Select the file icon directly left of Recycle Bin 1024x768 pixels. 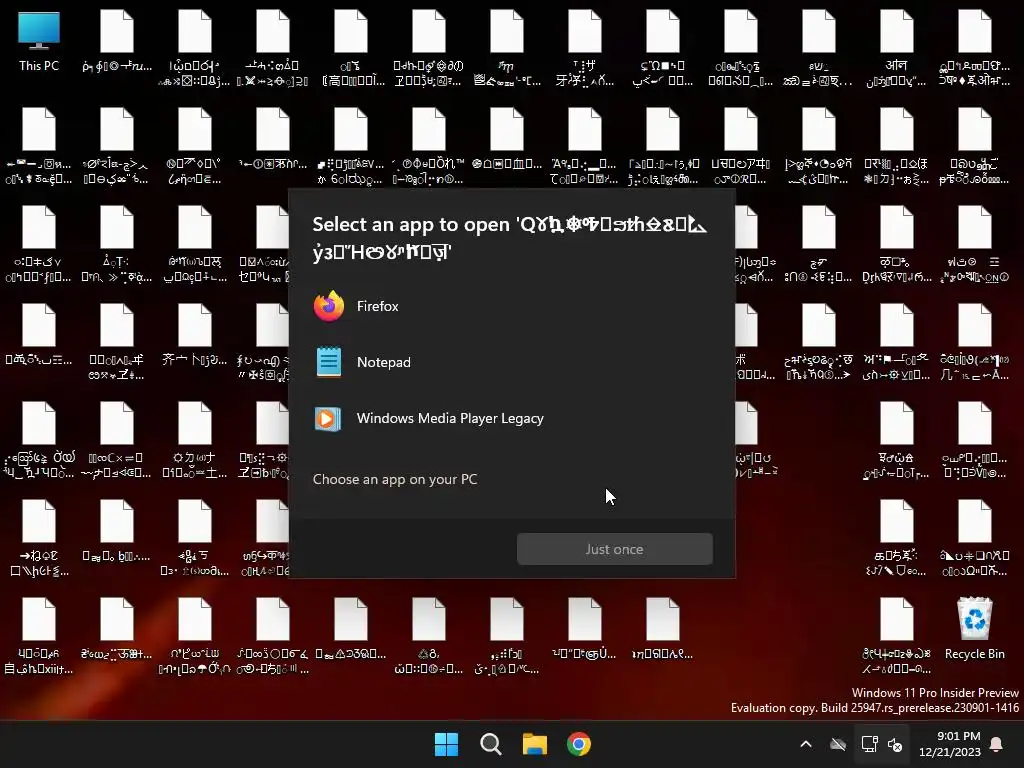(897, 637)
